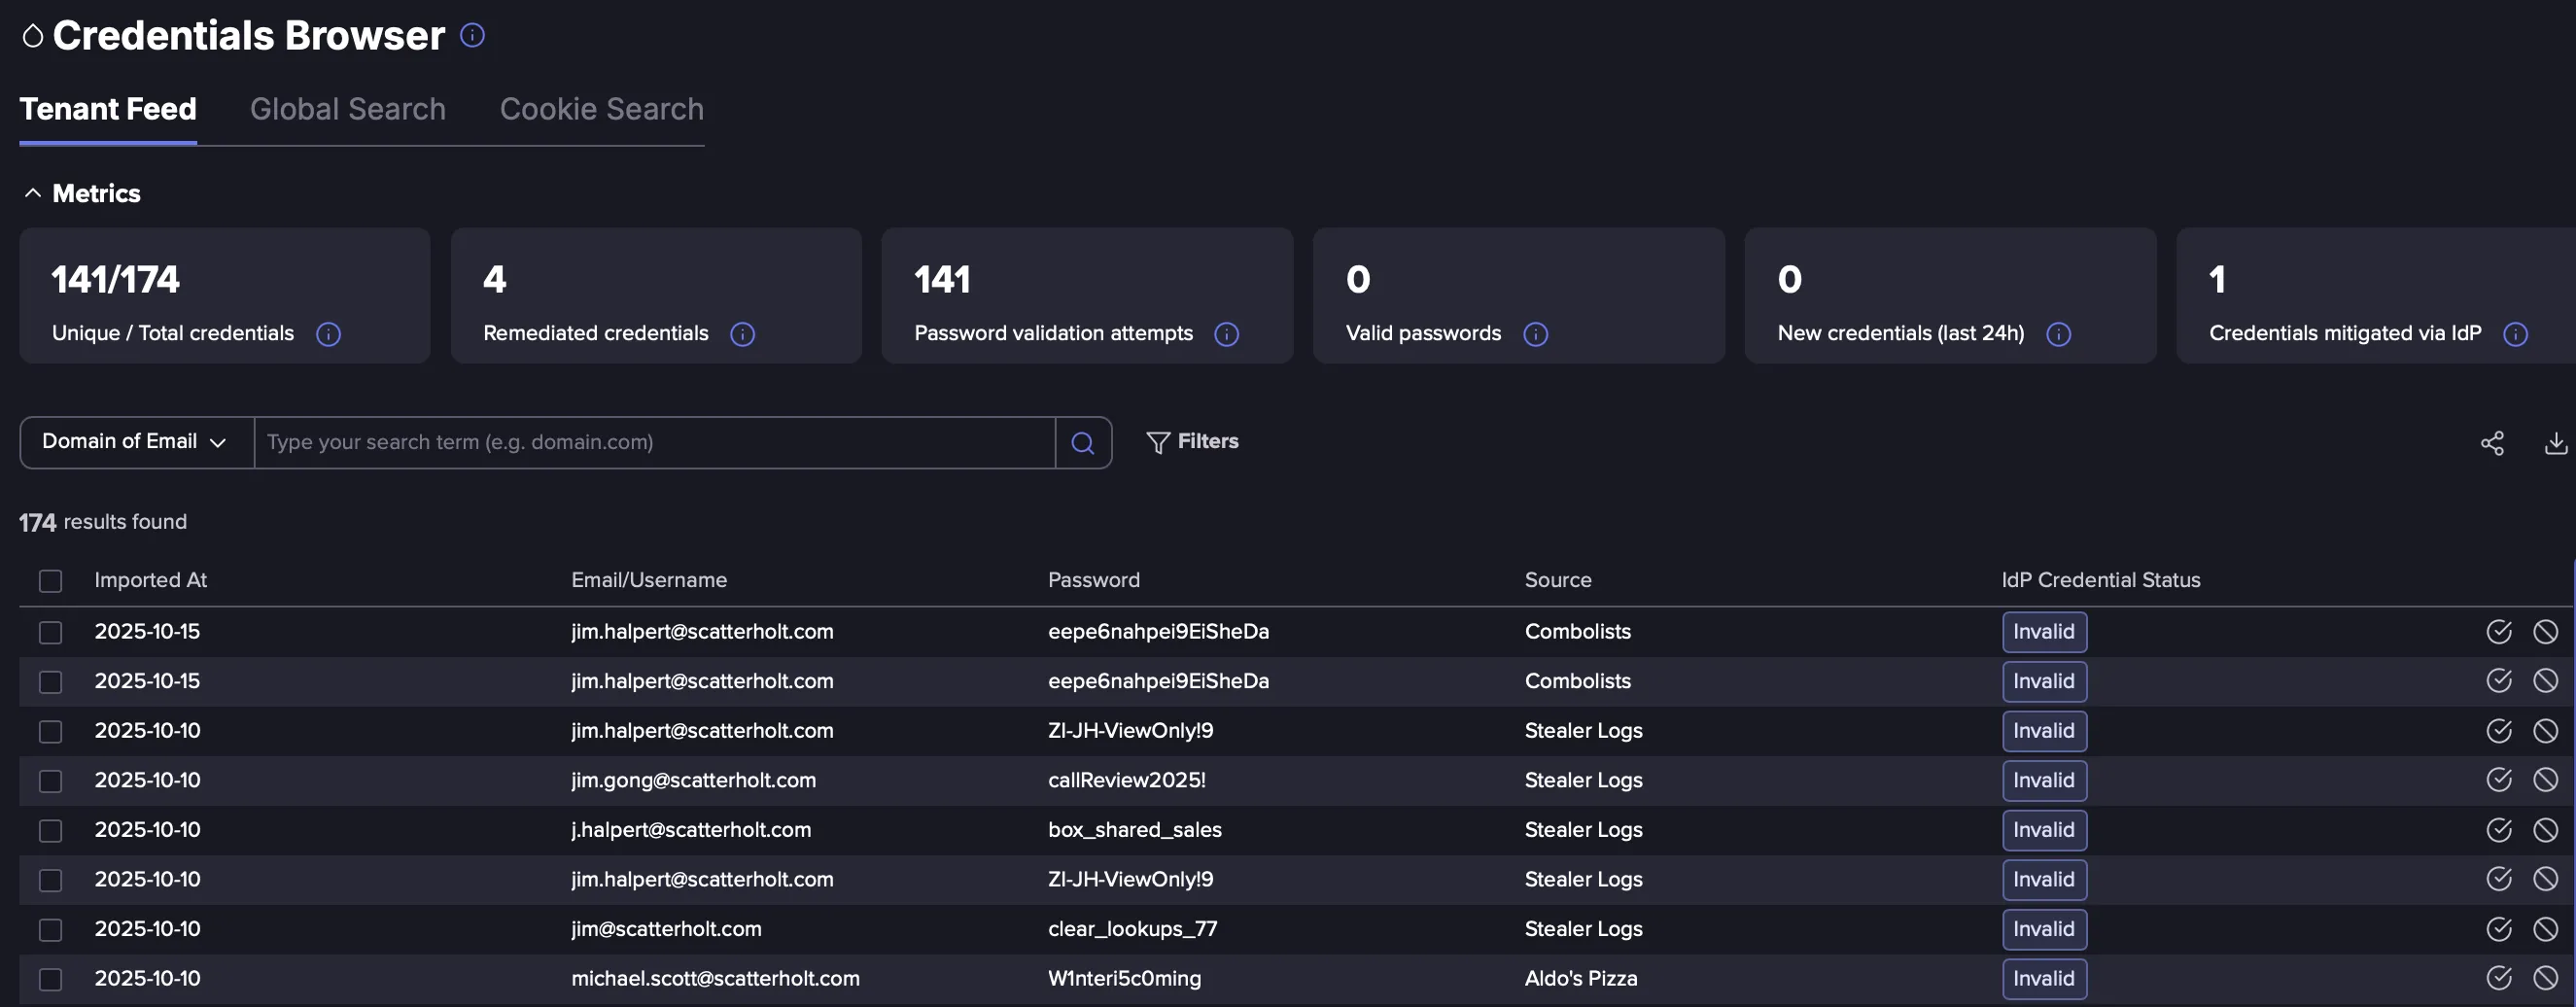Screen dimensions: 2576x1007
Task: Click info icon on Remediated credentials card
Action: tap(742, 334)
